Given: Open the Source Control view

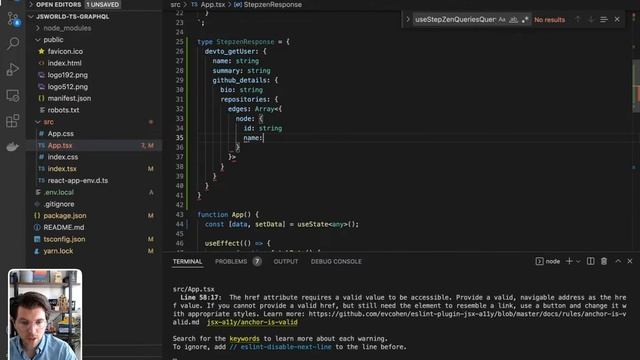Looking at the screenshot, I should 13,19.
